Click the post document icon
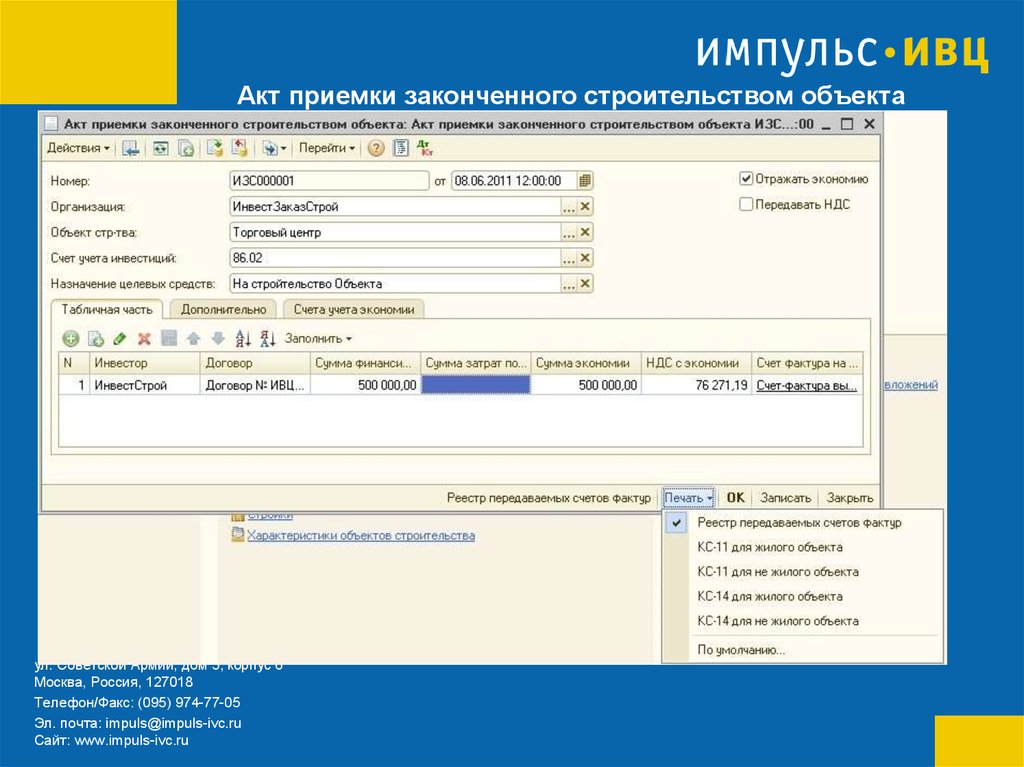1024x767 pixels. pyautogui.click(x=215, y=148)
